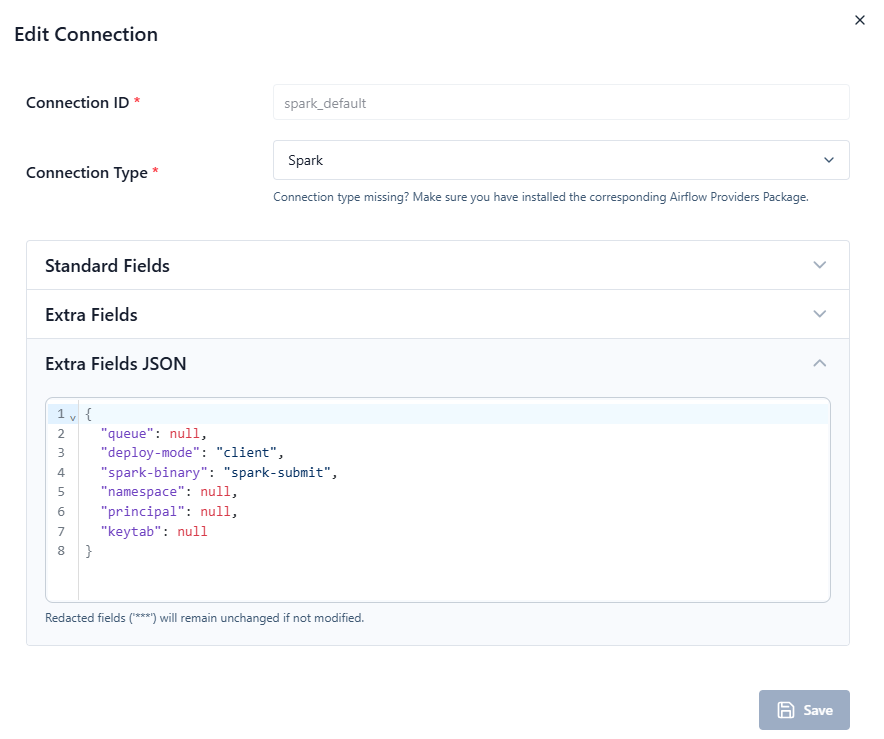Click the "client" deploy-mode value

click(250, 453)
